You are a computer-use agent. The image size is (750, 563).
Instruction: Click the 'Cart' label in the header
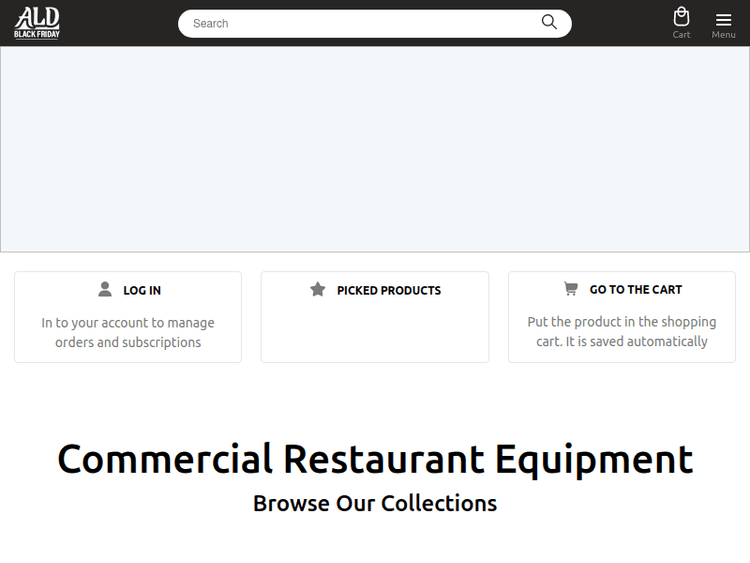(x=681, y=35)
